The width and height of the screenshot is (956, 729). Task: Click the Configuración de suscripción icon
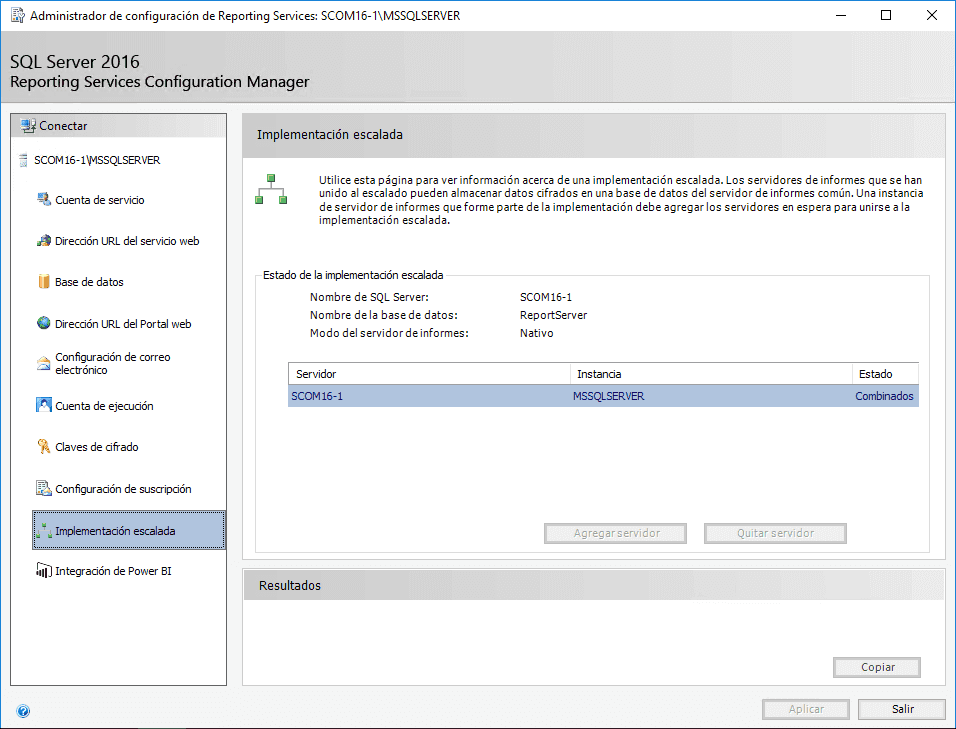43,488
